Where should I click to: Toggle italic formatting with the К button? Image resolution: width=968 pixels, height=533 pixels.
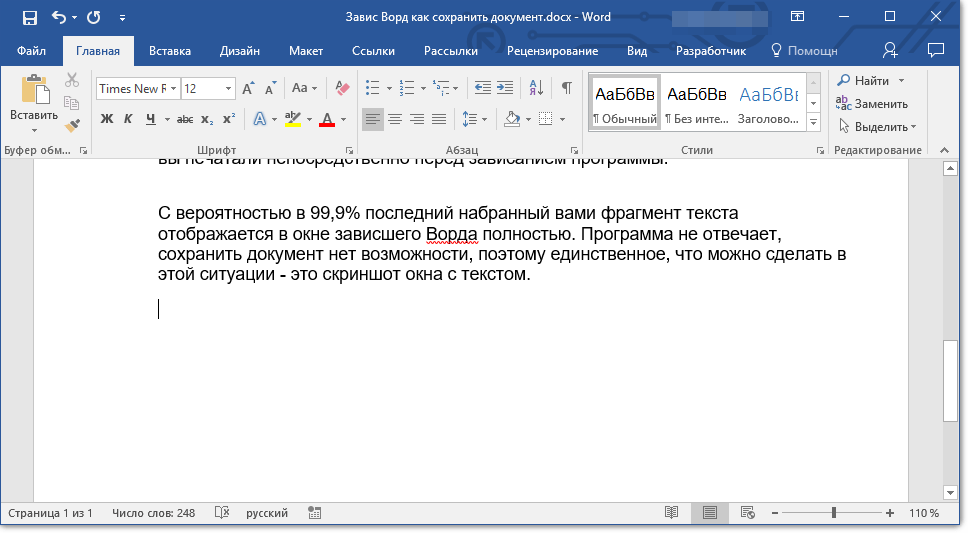[x=128, y=119]
